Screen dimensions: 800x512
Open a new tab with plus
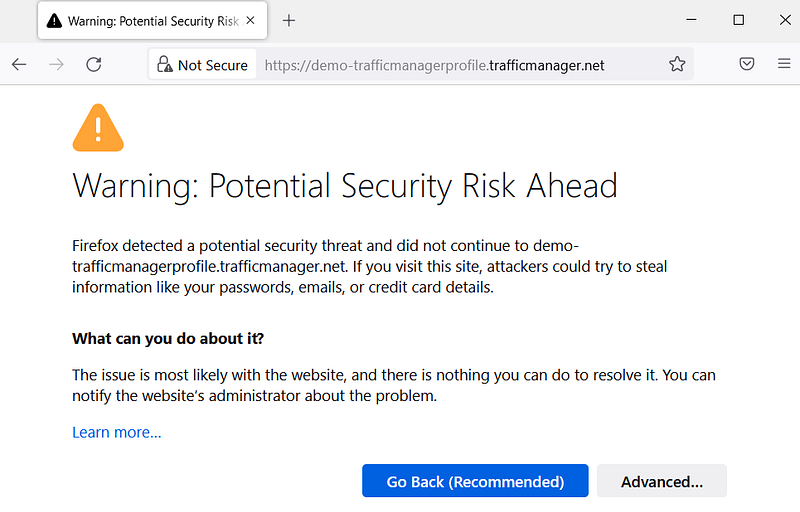[x=289, y=21]
